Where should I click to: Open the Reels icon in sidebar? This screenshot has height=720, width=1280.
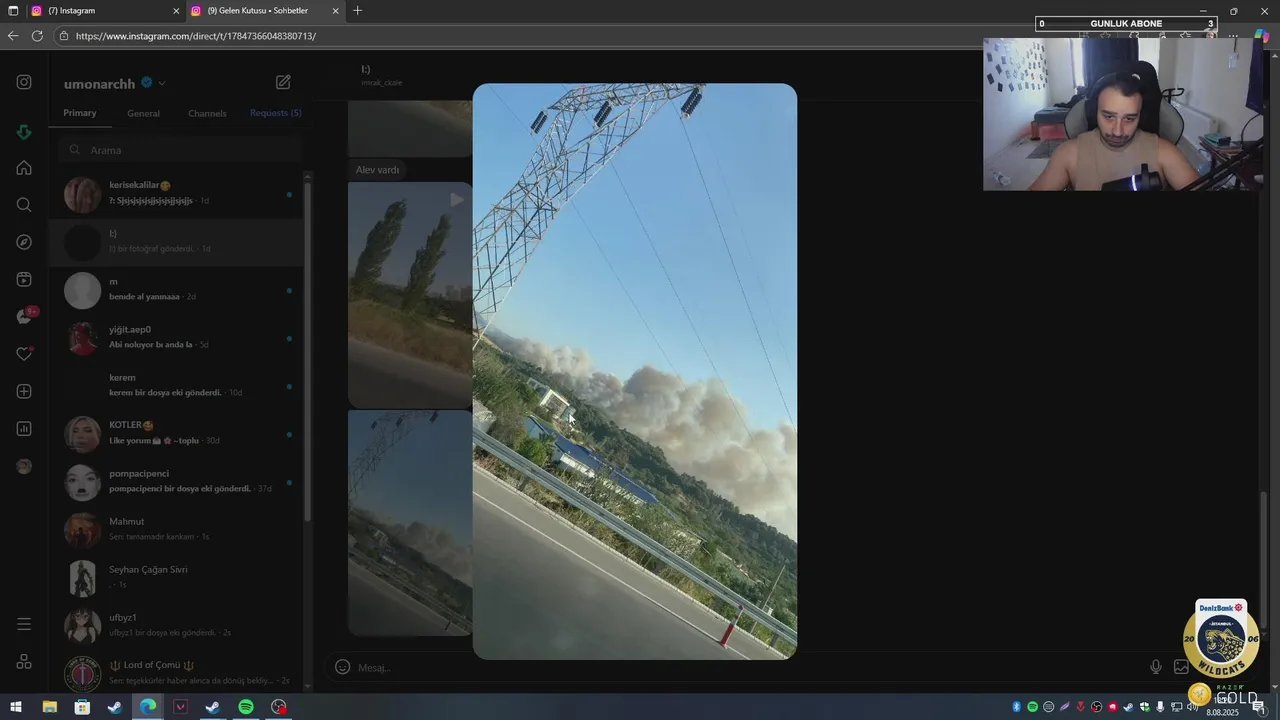24,279
